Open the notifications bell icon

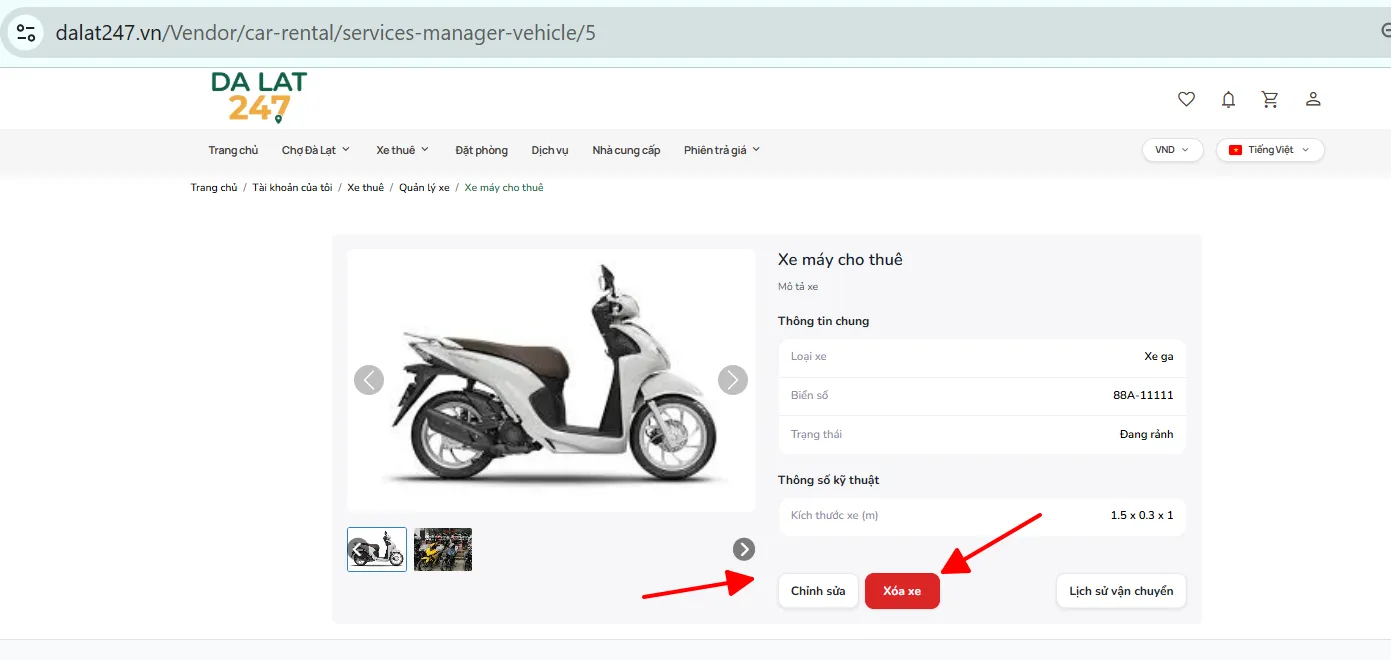tap(1228, 99)
